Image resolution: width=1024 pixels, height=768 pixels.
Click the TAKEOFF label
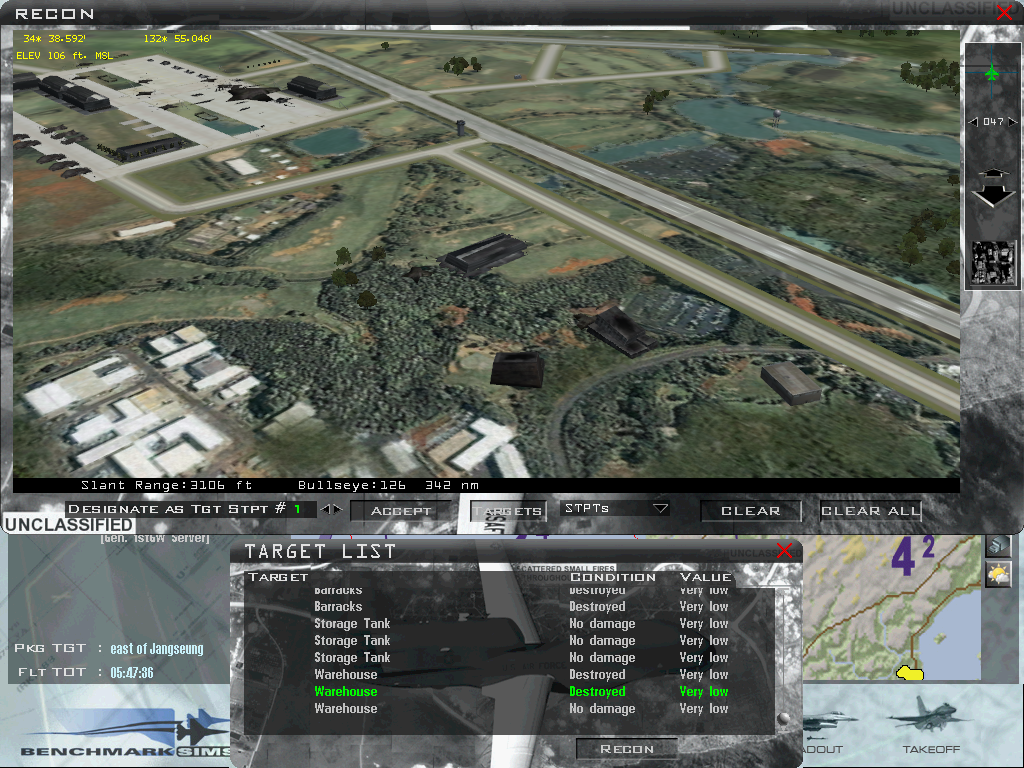click(931, 749)
